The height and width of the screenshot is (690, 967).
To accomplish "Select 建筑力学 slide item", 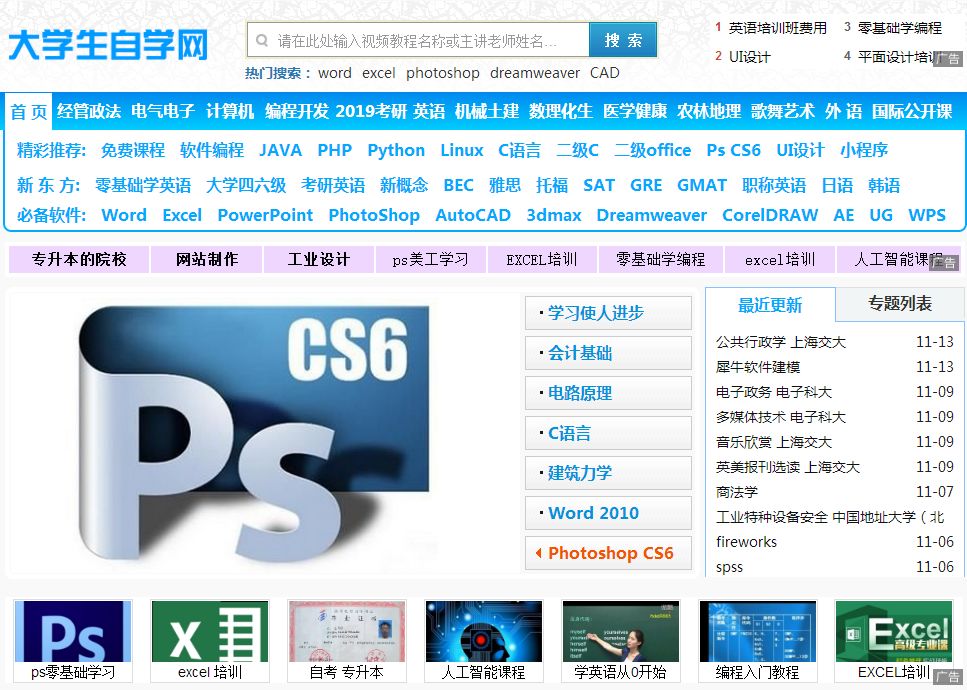I will pos(608,473).
